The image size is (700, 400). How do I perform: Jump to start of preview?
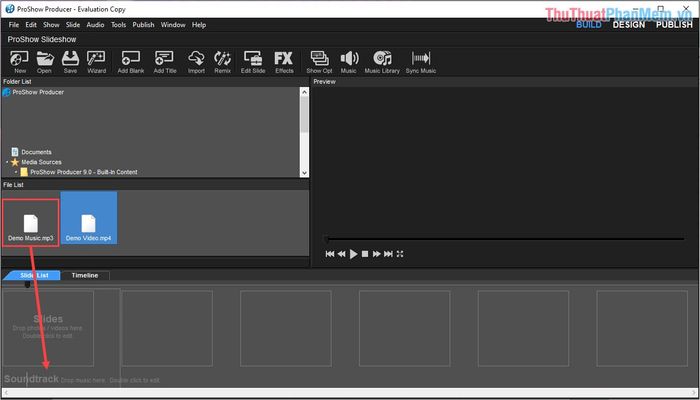[x=330, y=254]
